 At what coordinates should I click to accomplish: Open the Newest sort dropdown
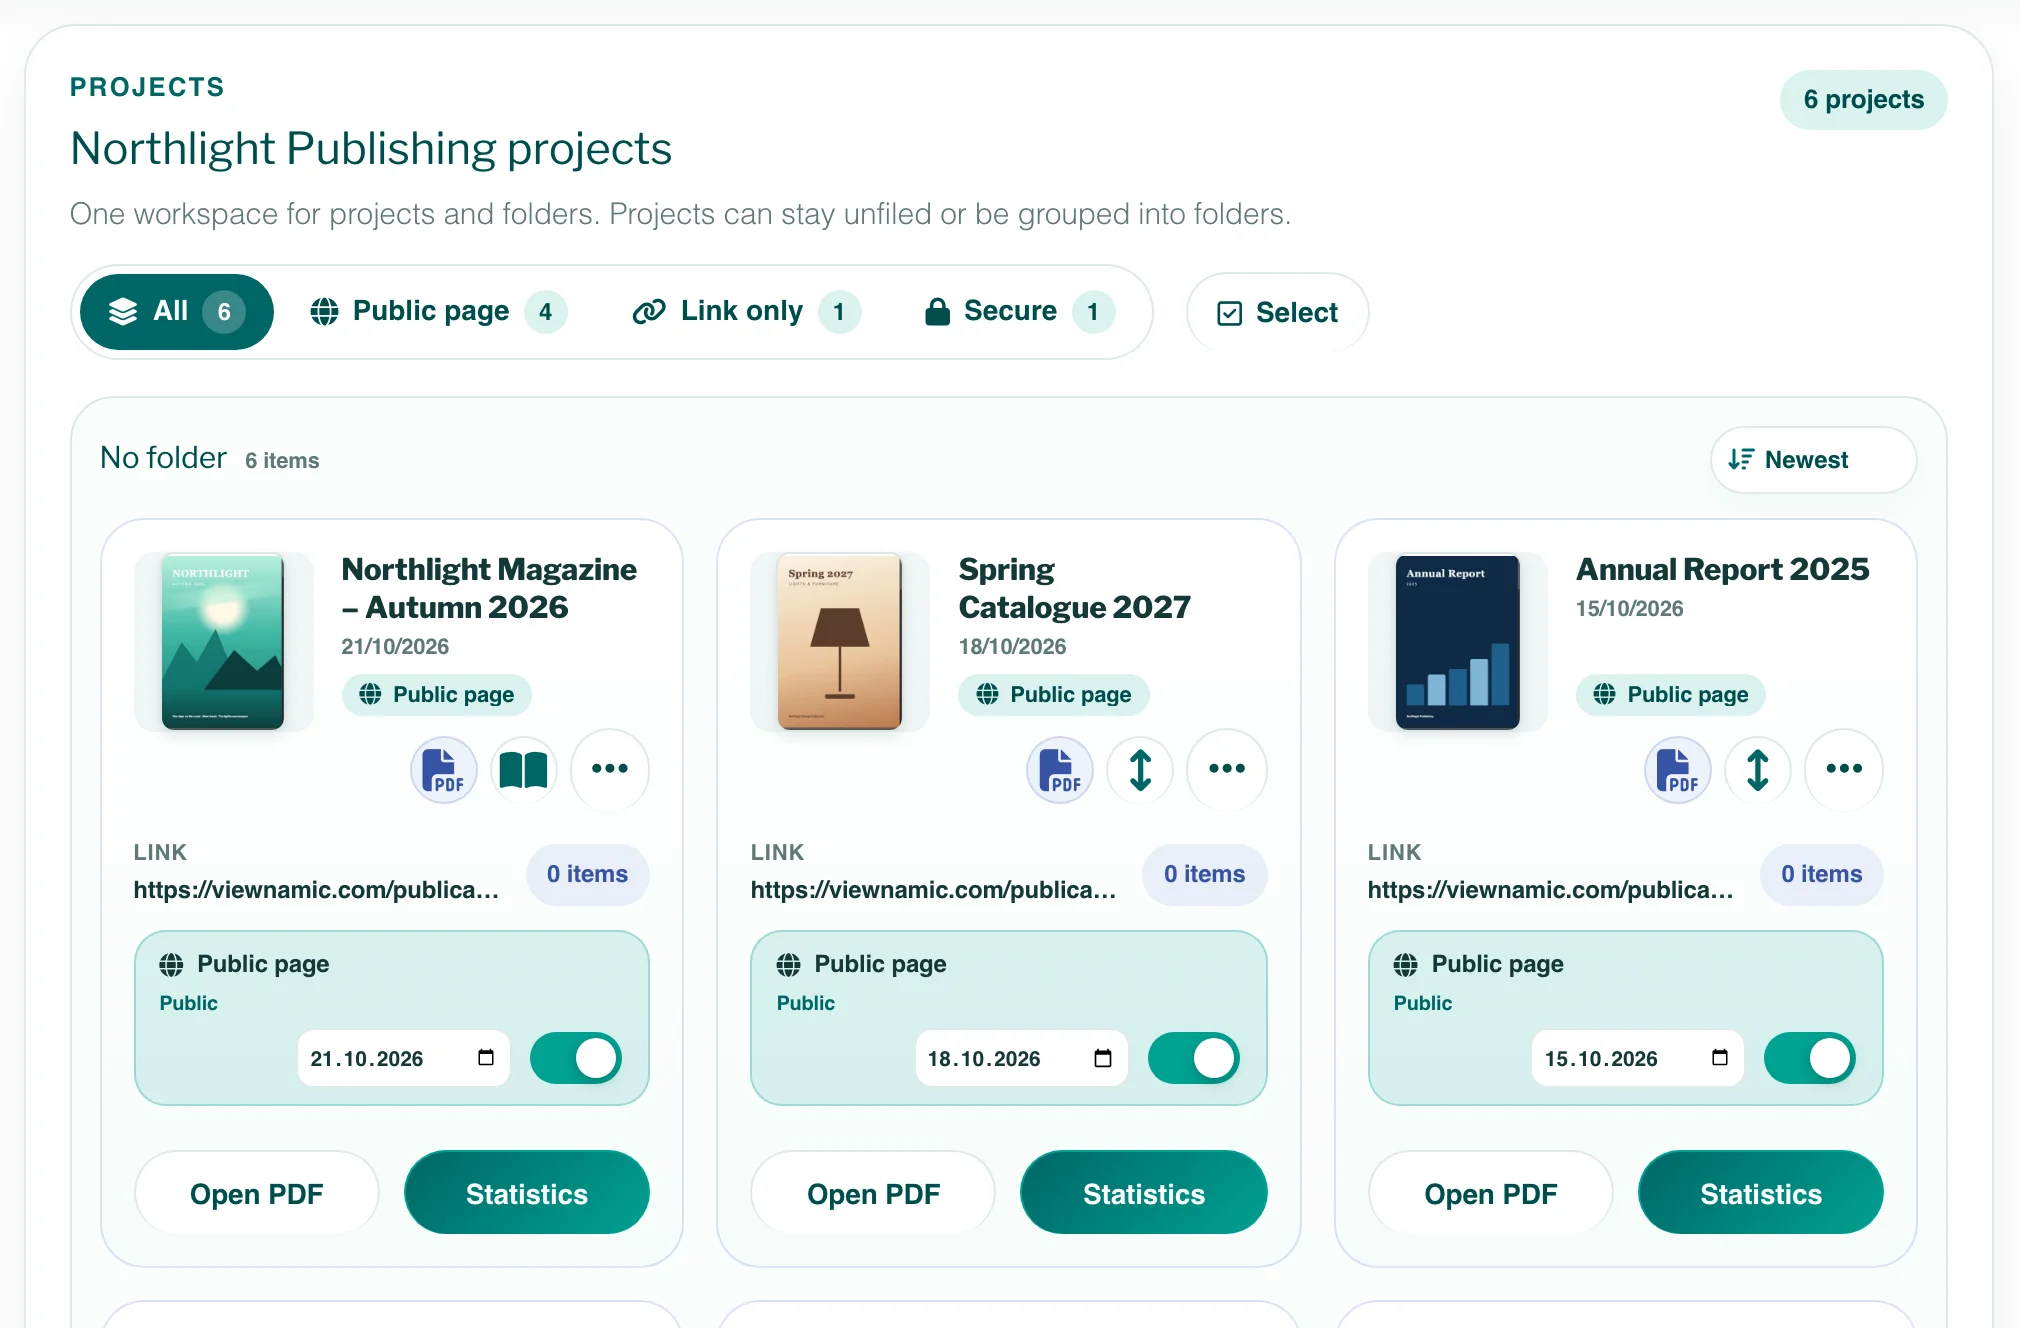pos(1813,460)
